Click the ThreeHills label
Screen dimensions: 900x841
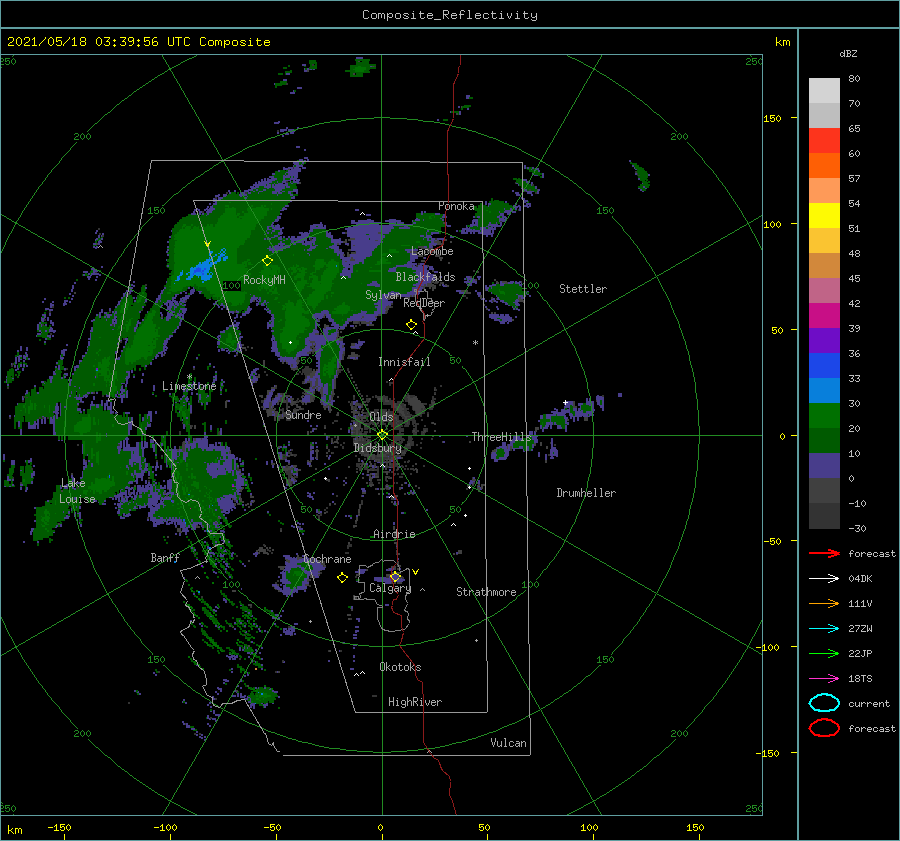pos(502,437)
